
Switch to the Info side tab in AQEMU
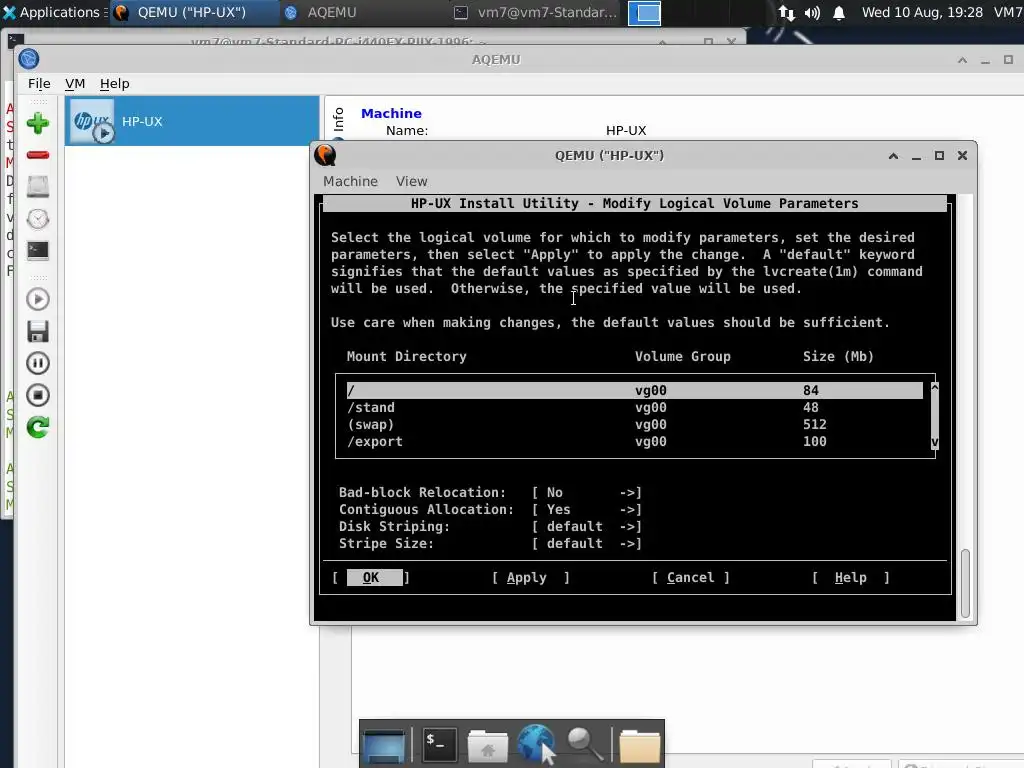pyautogui.click(x=338, y=121)
